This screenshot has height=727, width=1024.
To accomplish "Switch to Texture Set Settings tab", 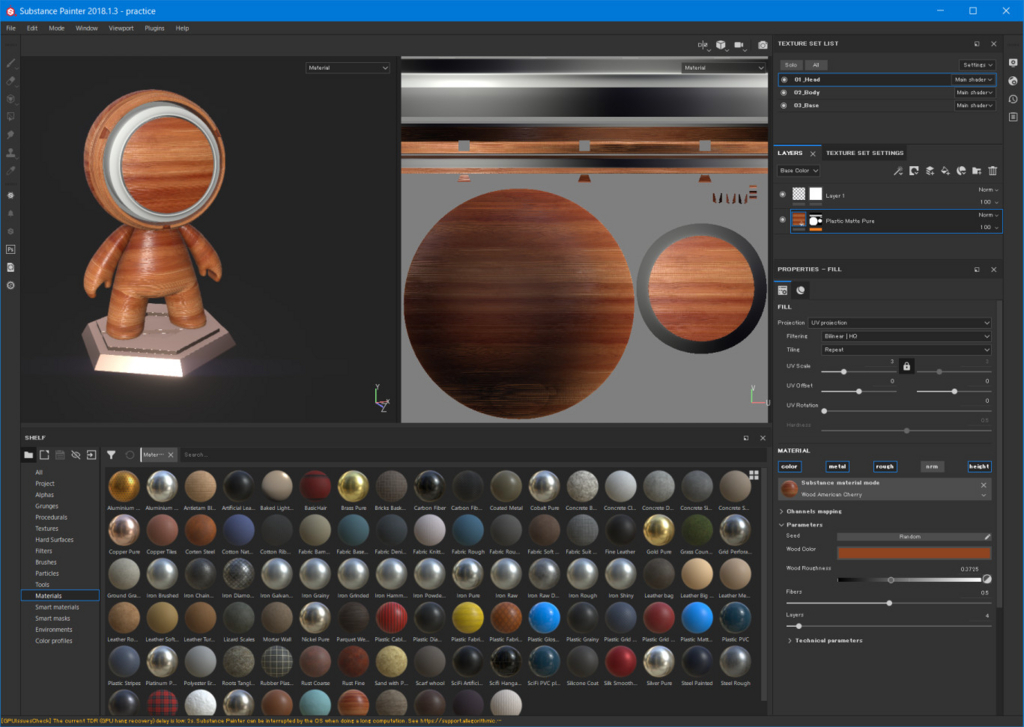I will pos(865,153).
